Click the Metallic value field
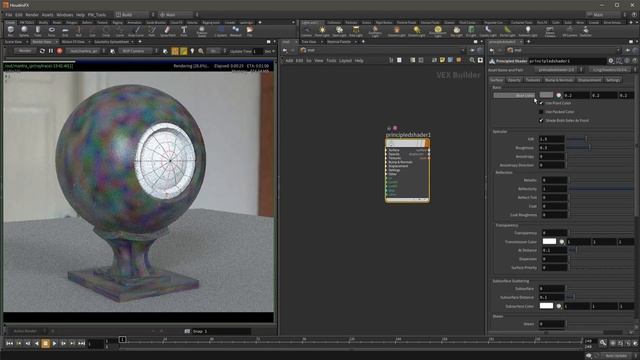640x360 pixels. click(x=554, y=180)
